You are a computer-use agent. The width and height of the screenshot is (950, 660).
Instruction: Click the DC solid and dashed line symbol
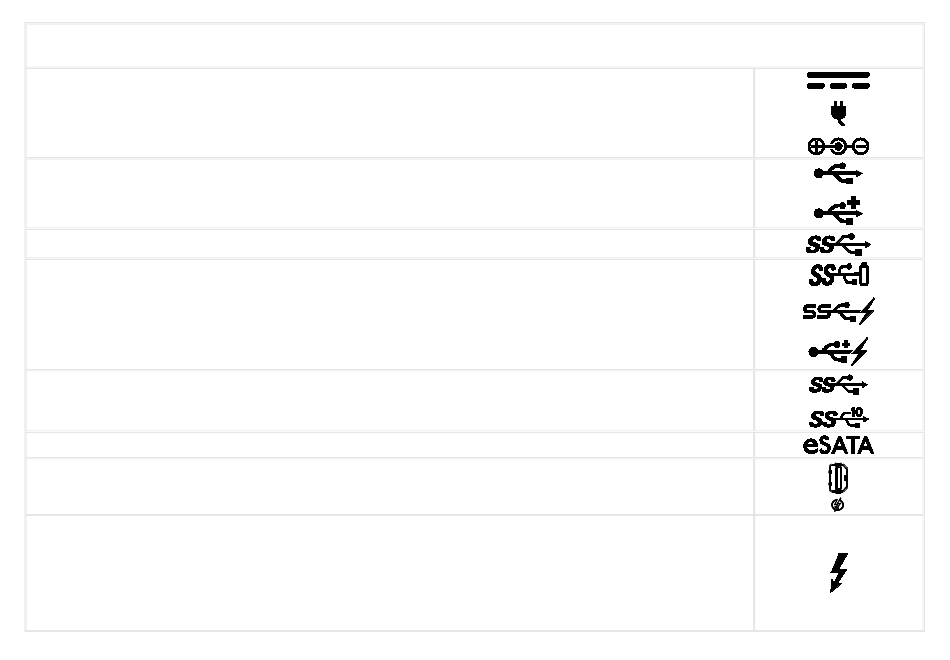(x=838, y=81)
